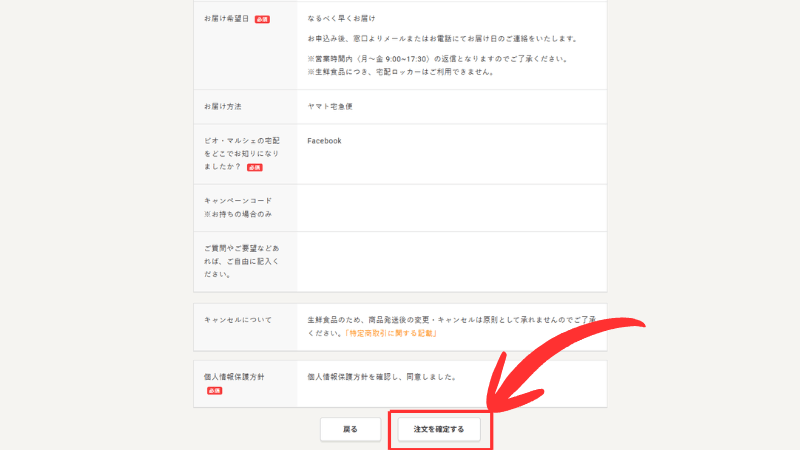800x450 pixels.
Task: Click the 必須 badge under 個人情報保護方針
Action: [x=214, y=391]
